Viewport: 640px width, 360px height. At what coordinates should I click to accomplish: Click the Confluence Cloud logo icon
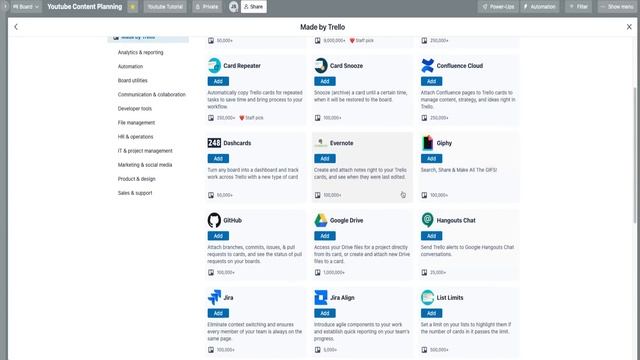427,65
